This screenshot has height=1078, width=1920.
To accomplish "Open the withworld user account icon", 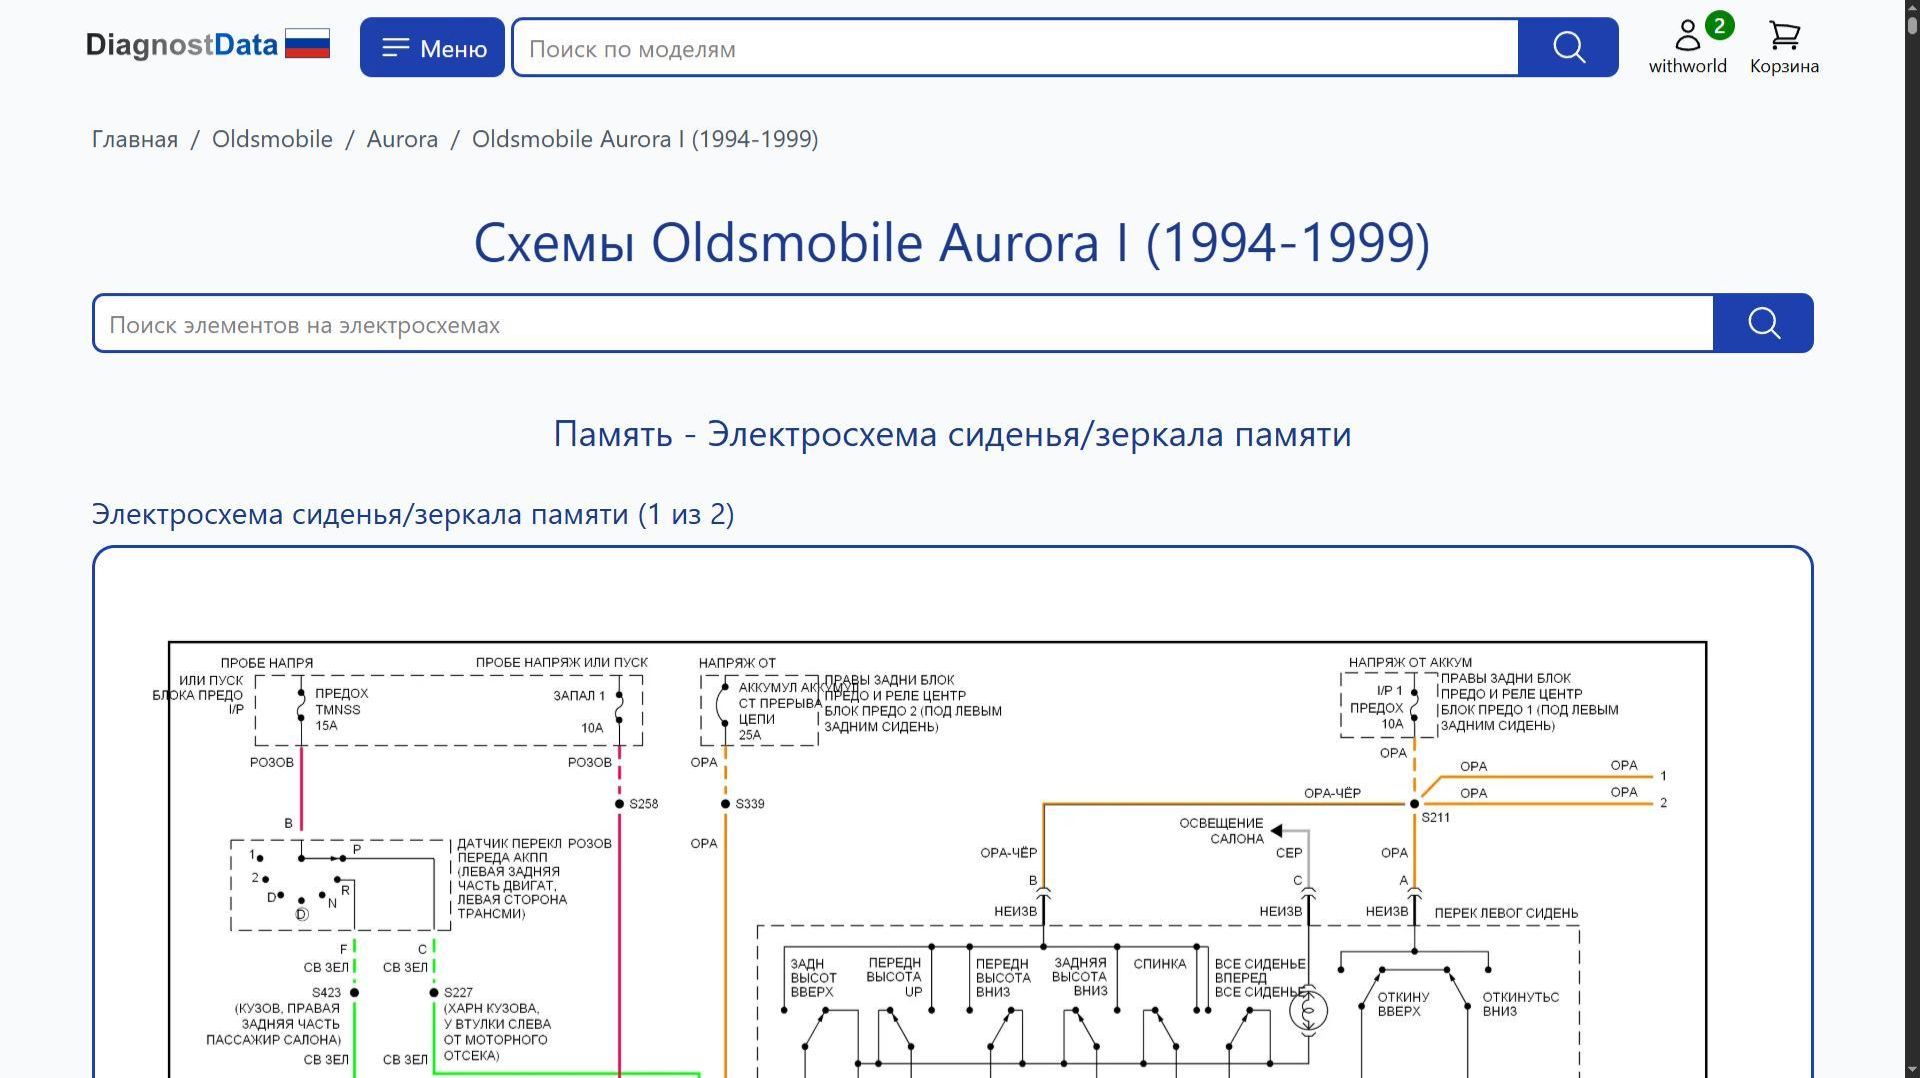I will 1688,46.
